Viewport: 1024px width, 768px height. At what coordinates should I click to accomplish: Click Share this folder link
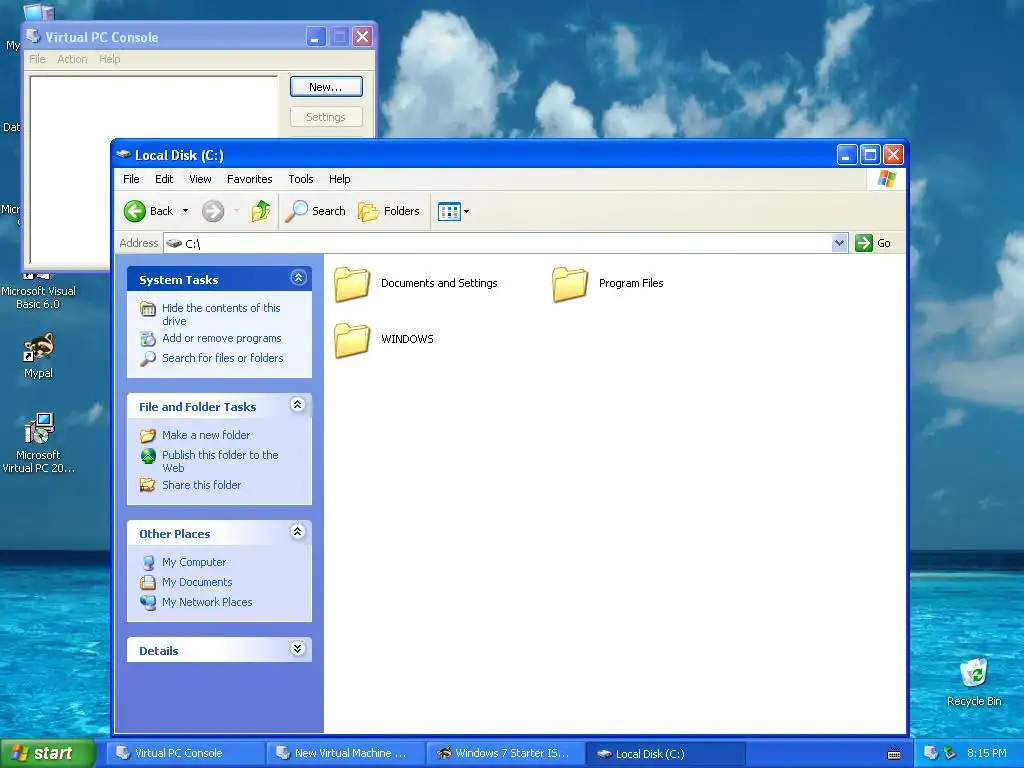pyautogui.click(x=201, y=485)
